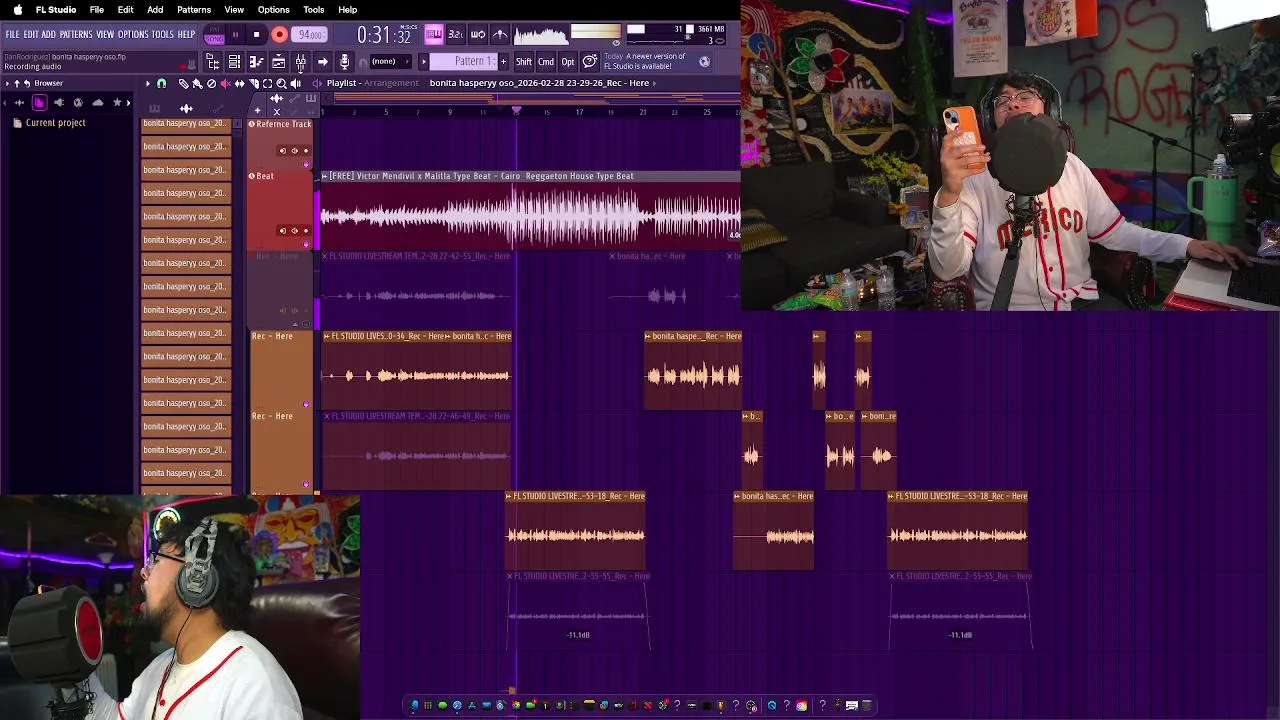1280x720 pixels.
Task: Click the plus button after Pattern 1
Action: click(503, 61)
